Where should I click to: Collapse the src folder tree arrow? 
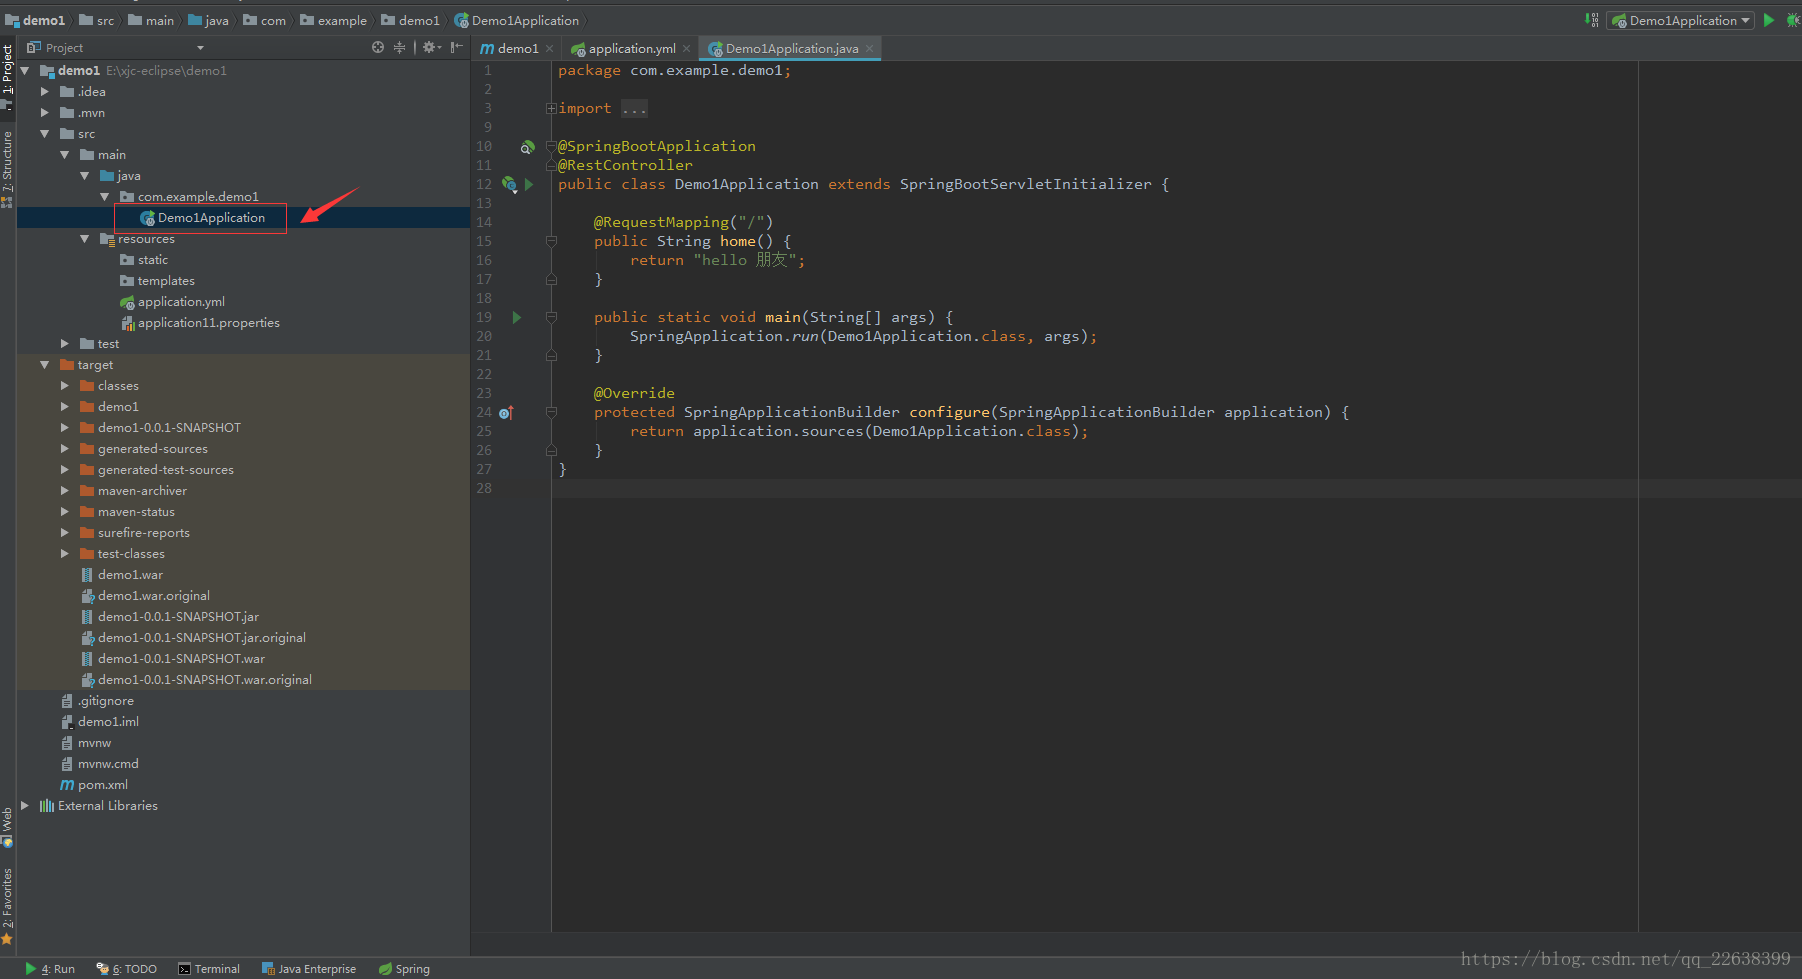[x=45, y=133]
